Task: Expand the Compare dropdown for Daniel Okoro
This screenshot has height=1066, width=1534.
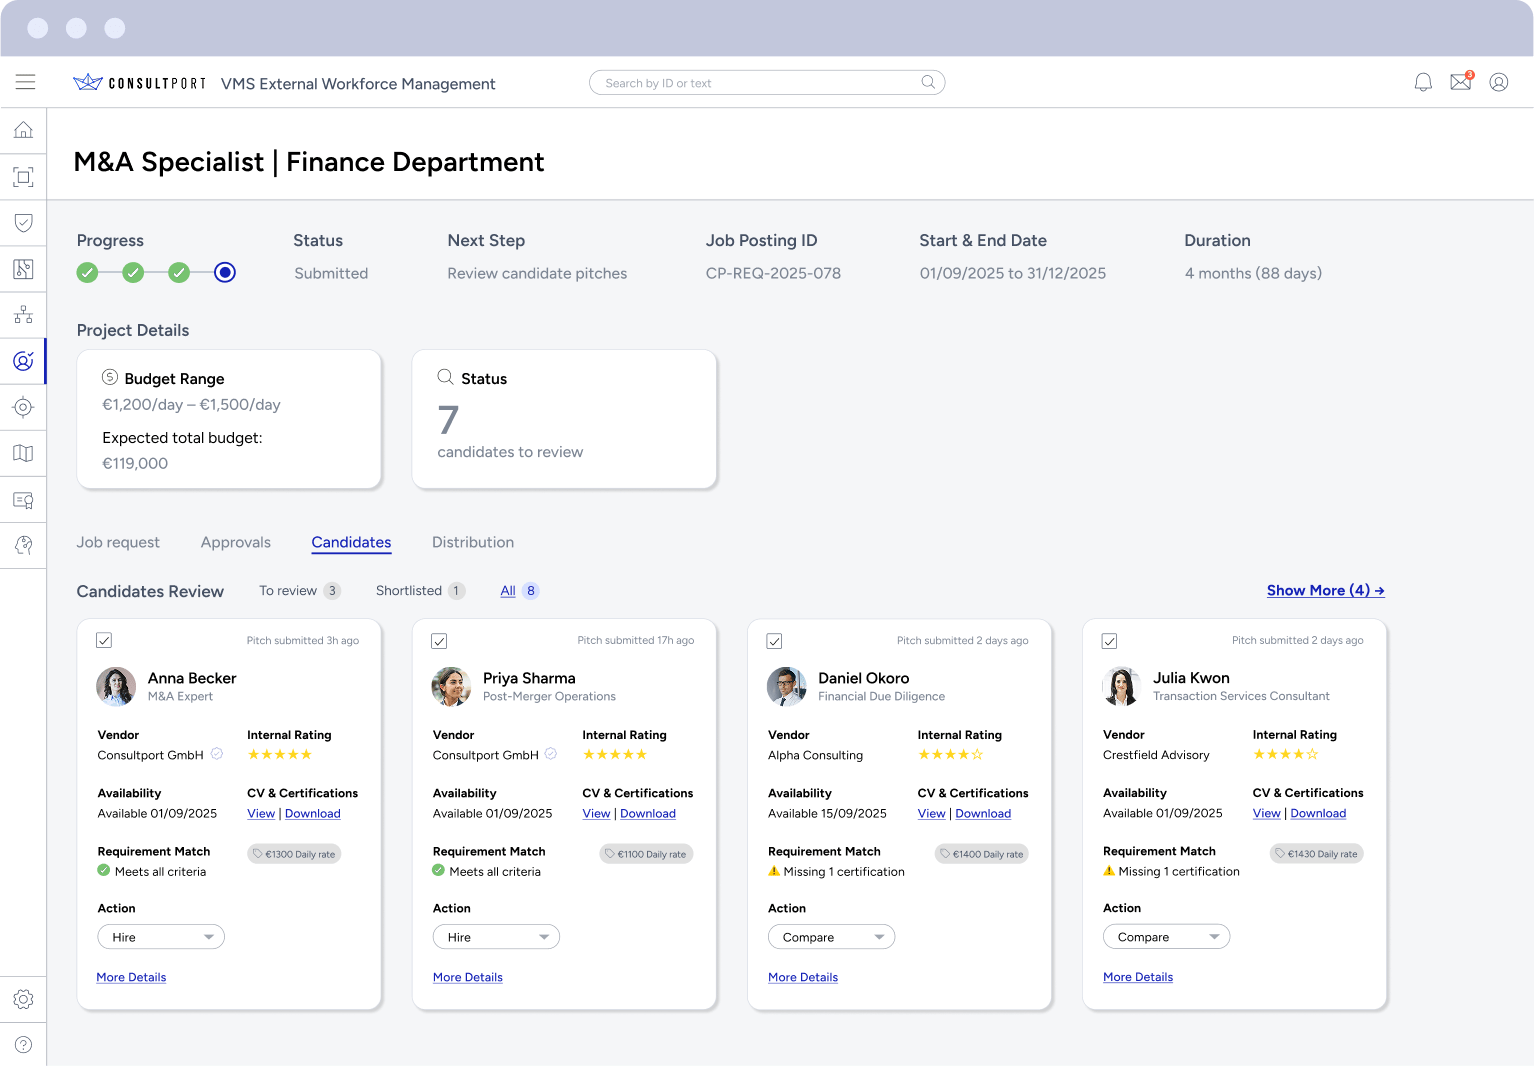Action: [831, 936]
